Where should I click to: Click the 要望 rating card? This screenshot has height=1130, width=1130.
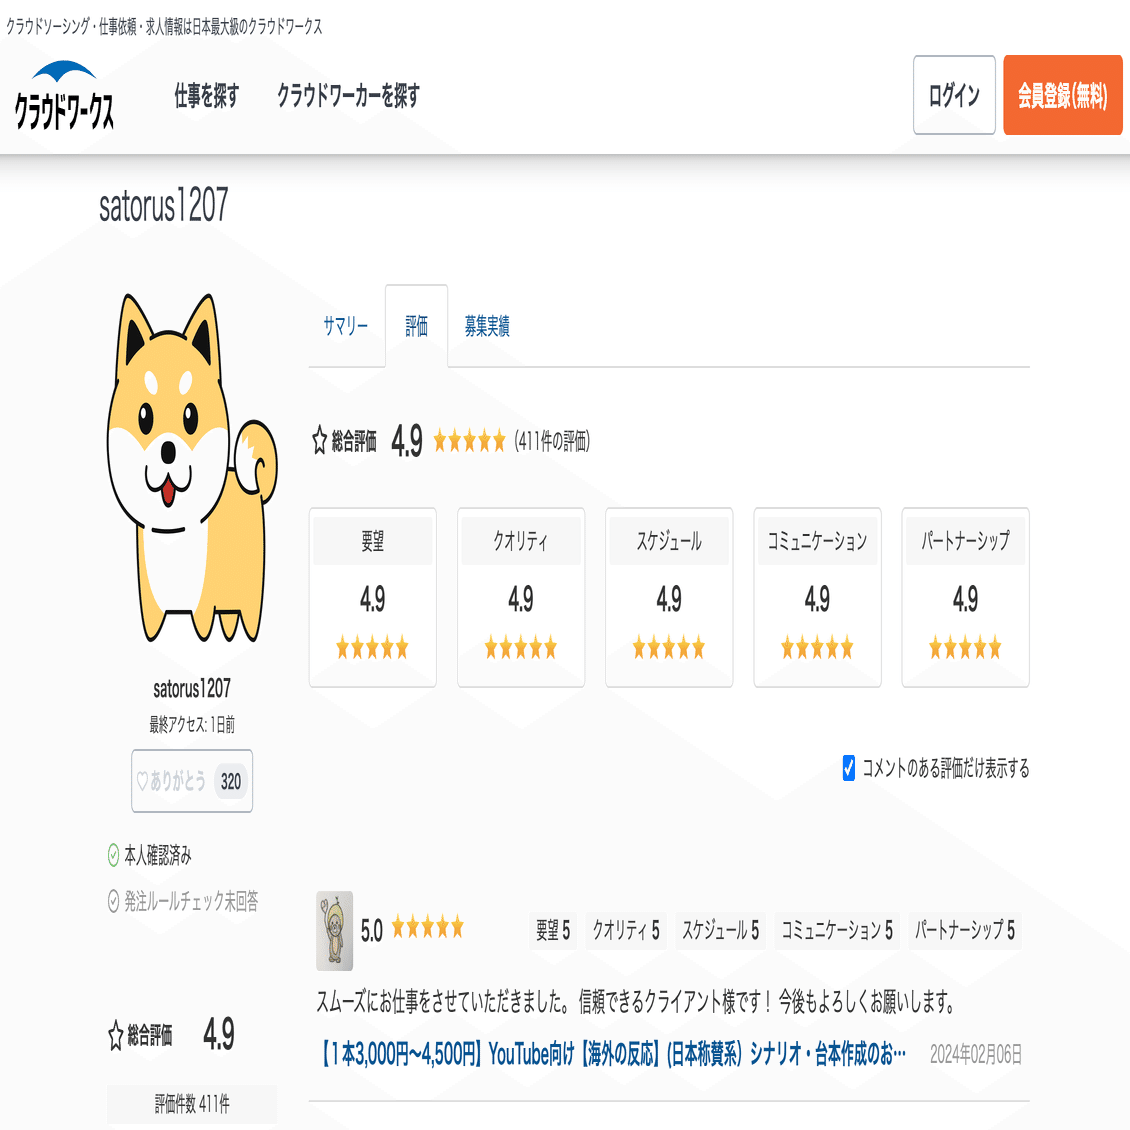click(373, 597)
